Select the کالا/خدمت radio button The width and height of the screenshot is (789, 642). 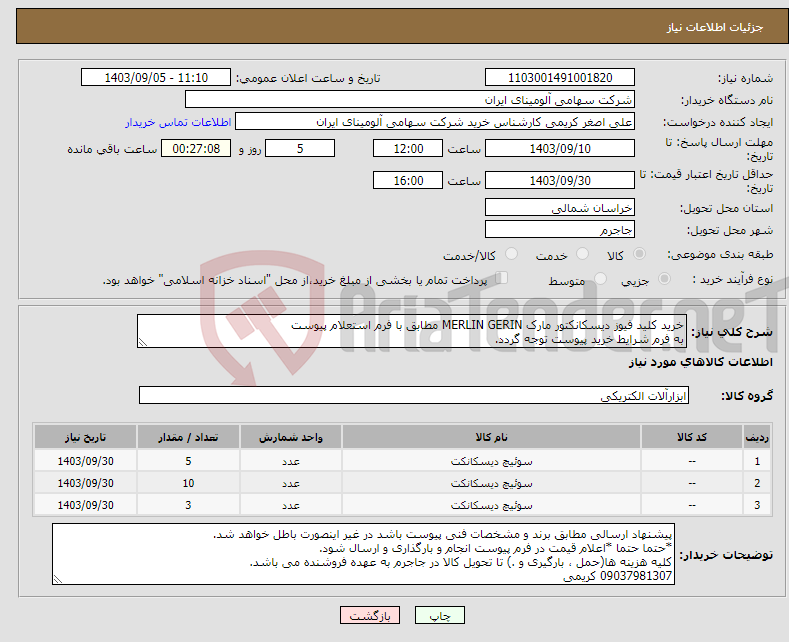(511, 254)
